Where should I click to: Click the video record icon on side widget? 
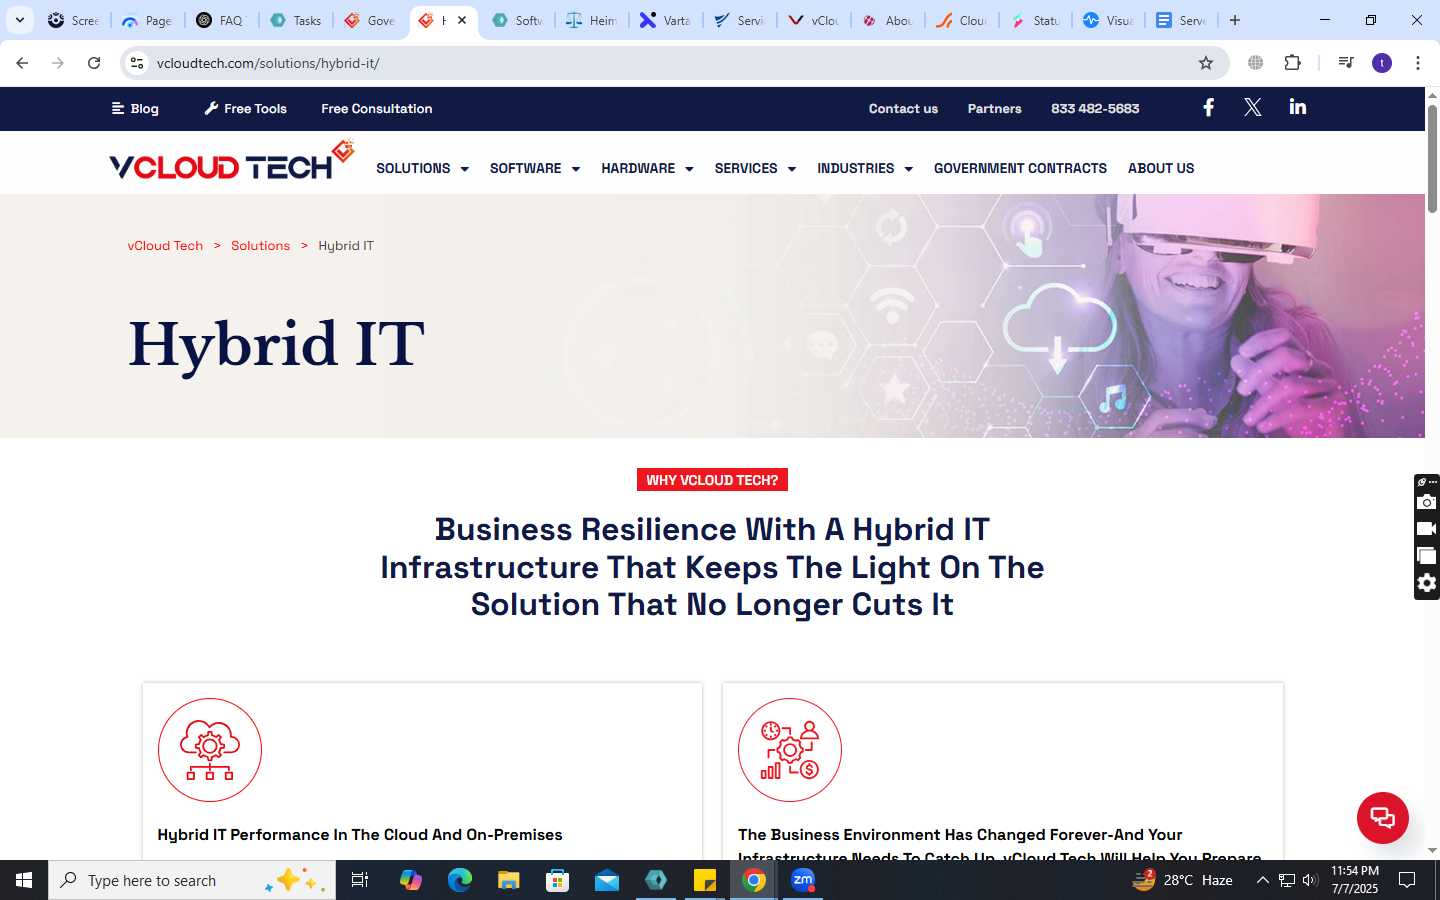pos(1427,529)
